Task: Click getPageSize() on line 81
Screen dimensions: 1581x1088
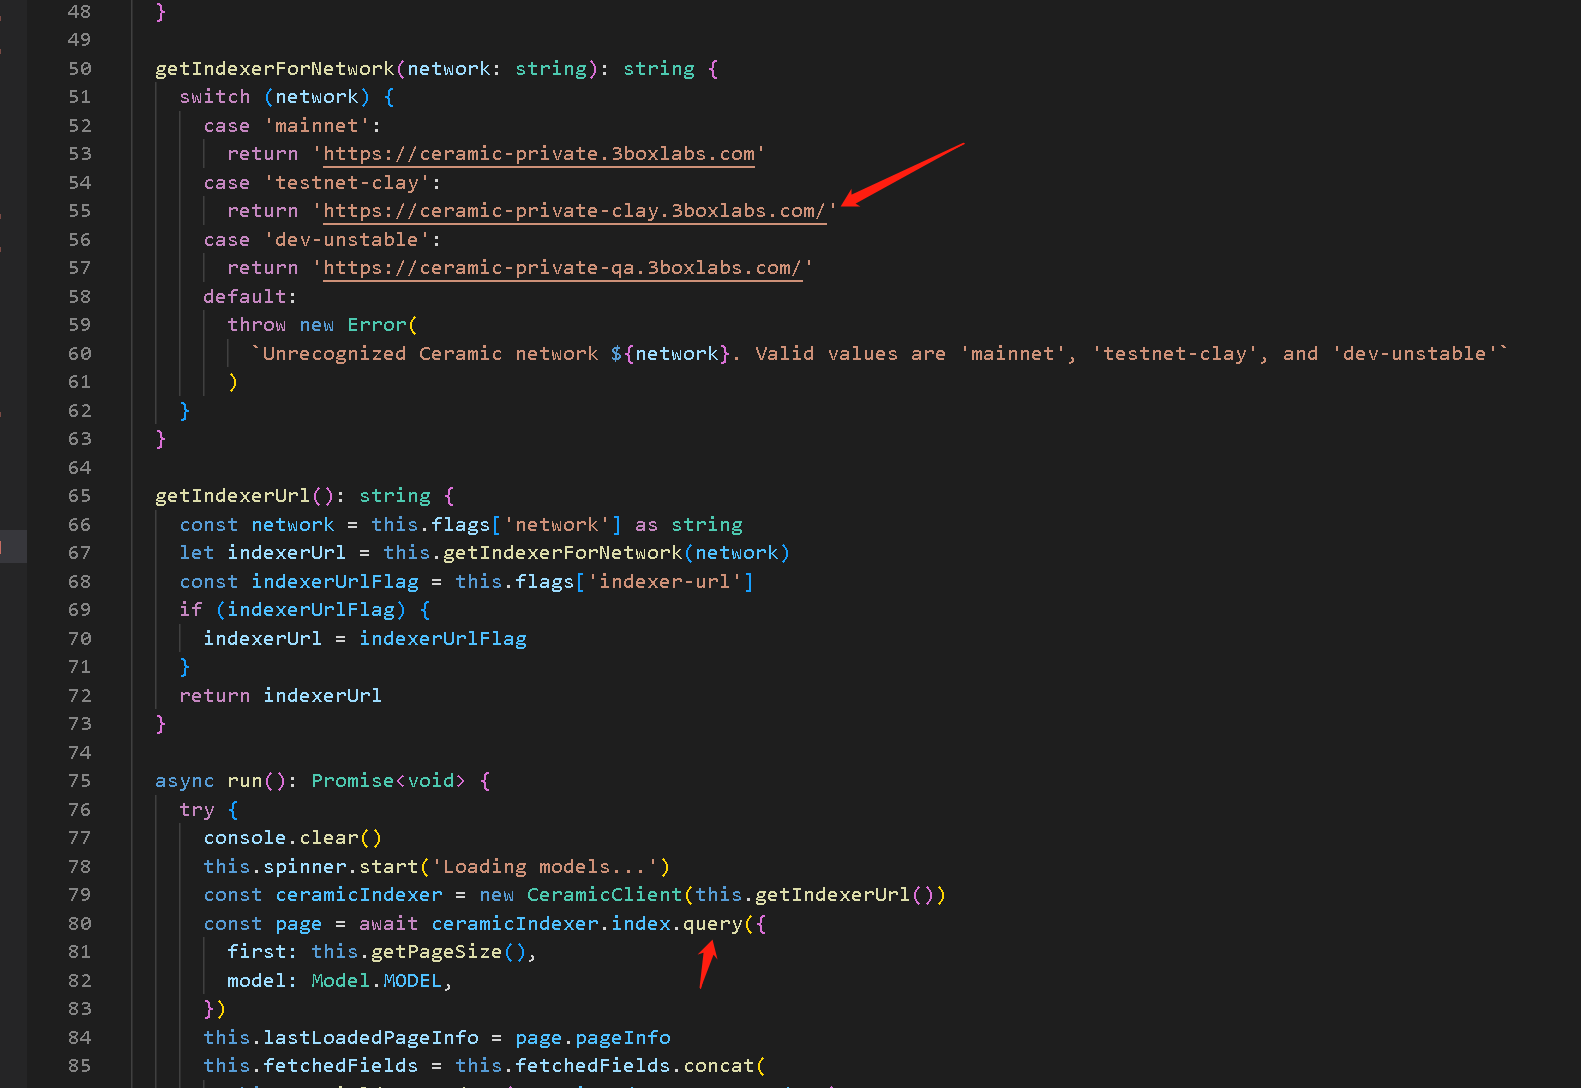Action: click(449, 952)
